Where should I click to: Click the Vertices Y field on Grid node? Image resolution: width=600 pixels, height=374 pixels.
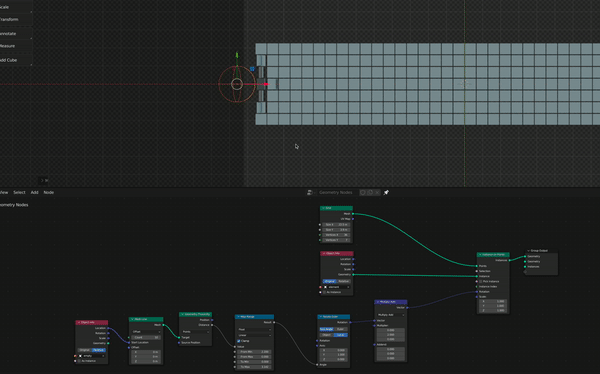click(x=336, y=240)
